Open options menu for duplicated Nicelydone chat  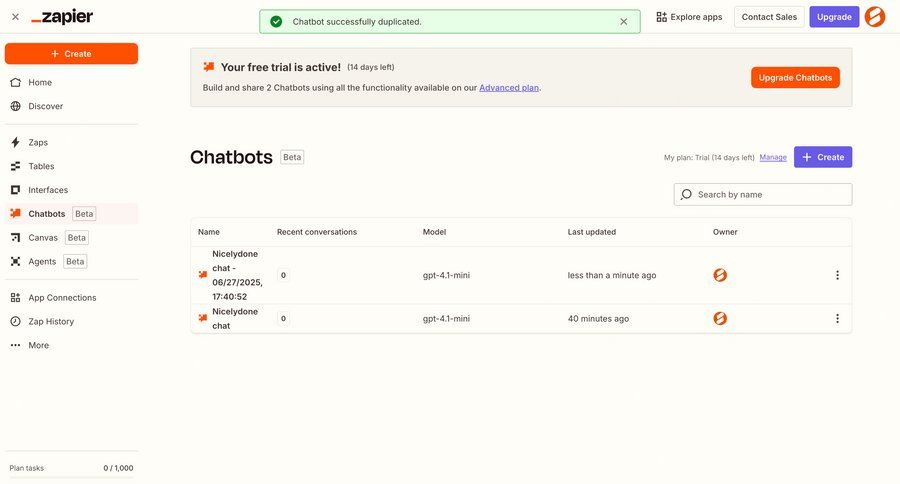point(837,275)
